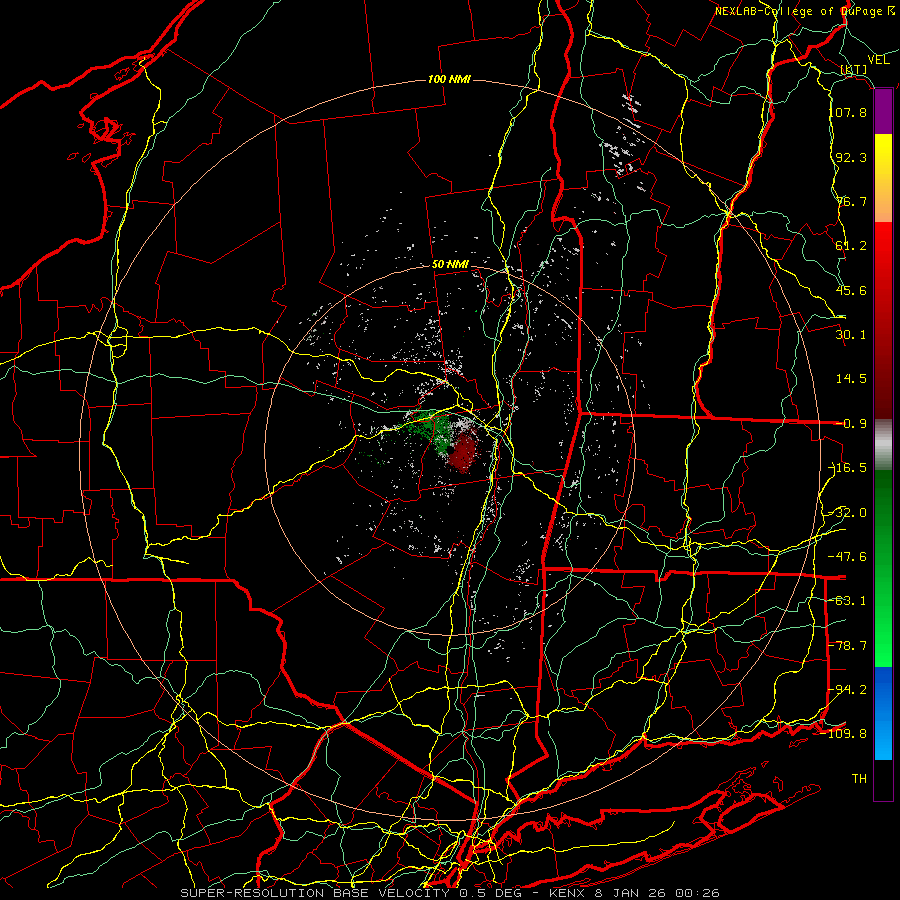Click the -78.7 legend value

848,646
